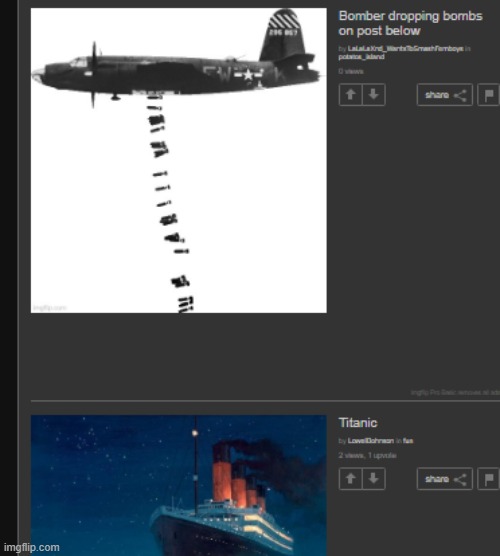Downvote the Bomber dropping bombs post
Screen dimensions: 500x556
pos(374,95)
